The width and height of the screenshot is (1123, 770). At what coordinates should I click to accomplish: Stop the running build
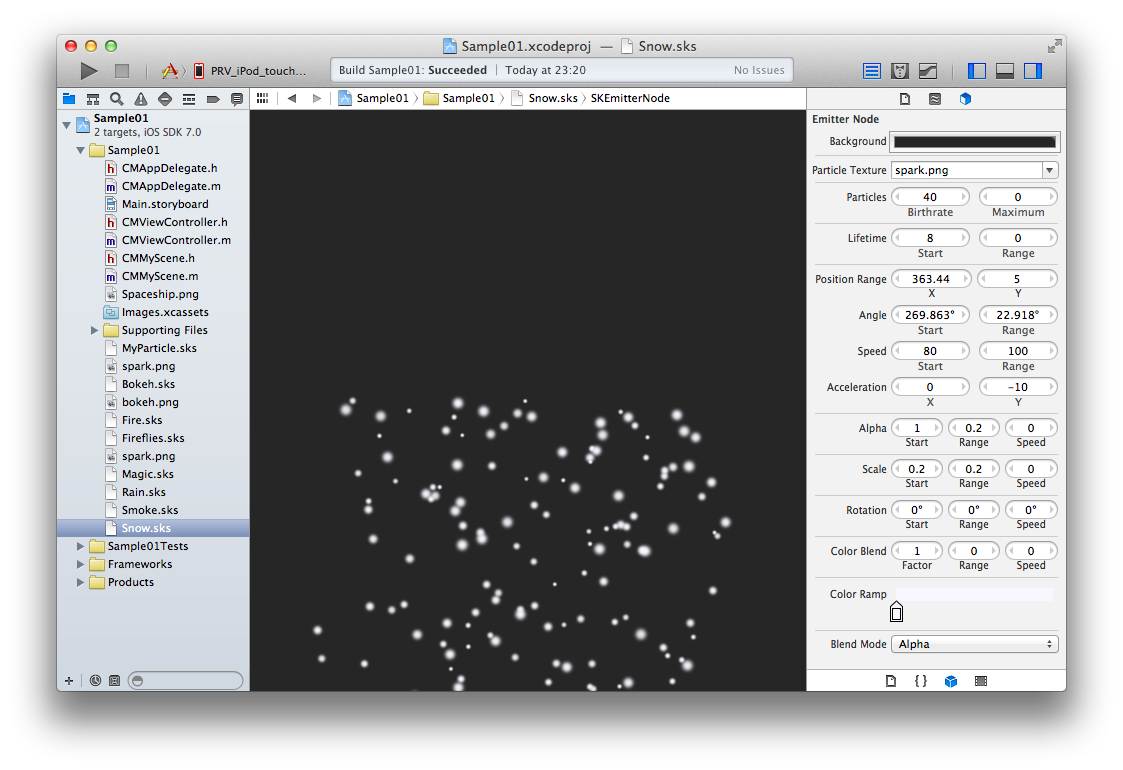pyautogui.click(x=122, y=71)
